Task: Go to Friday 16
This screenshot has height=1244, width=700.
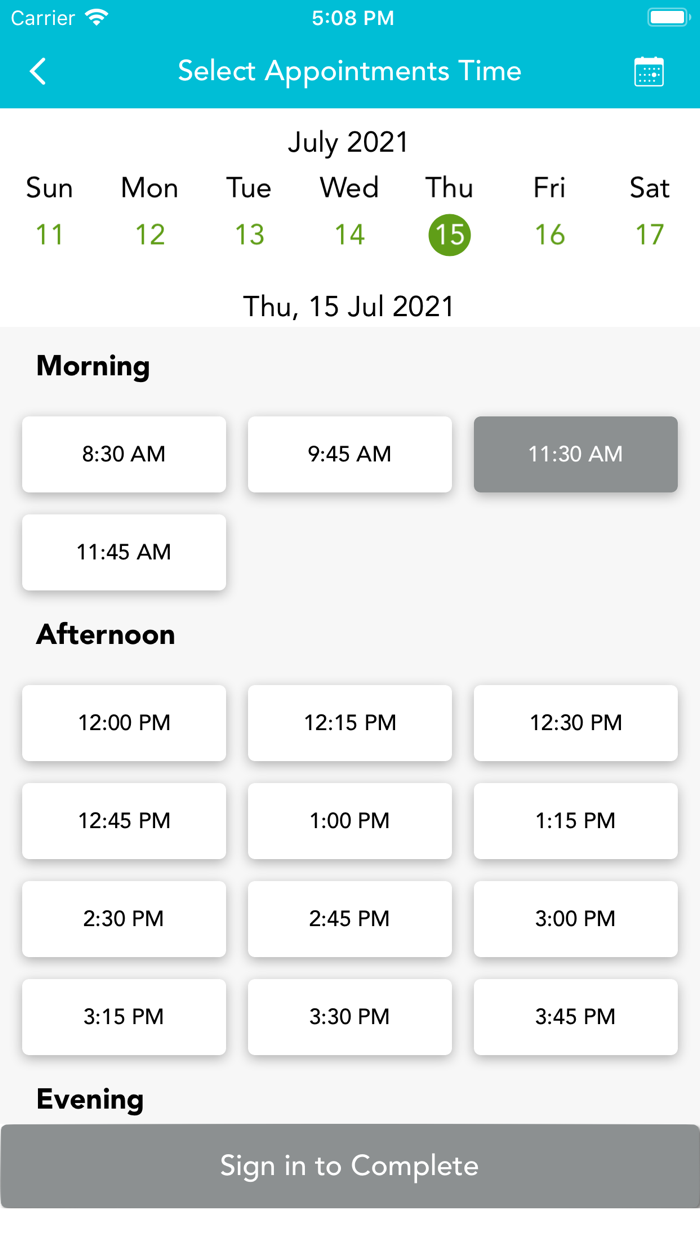Action: [549, 234]
